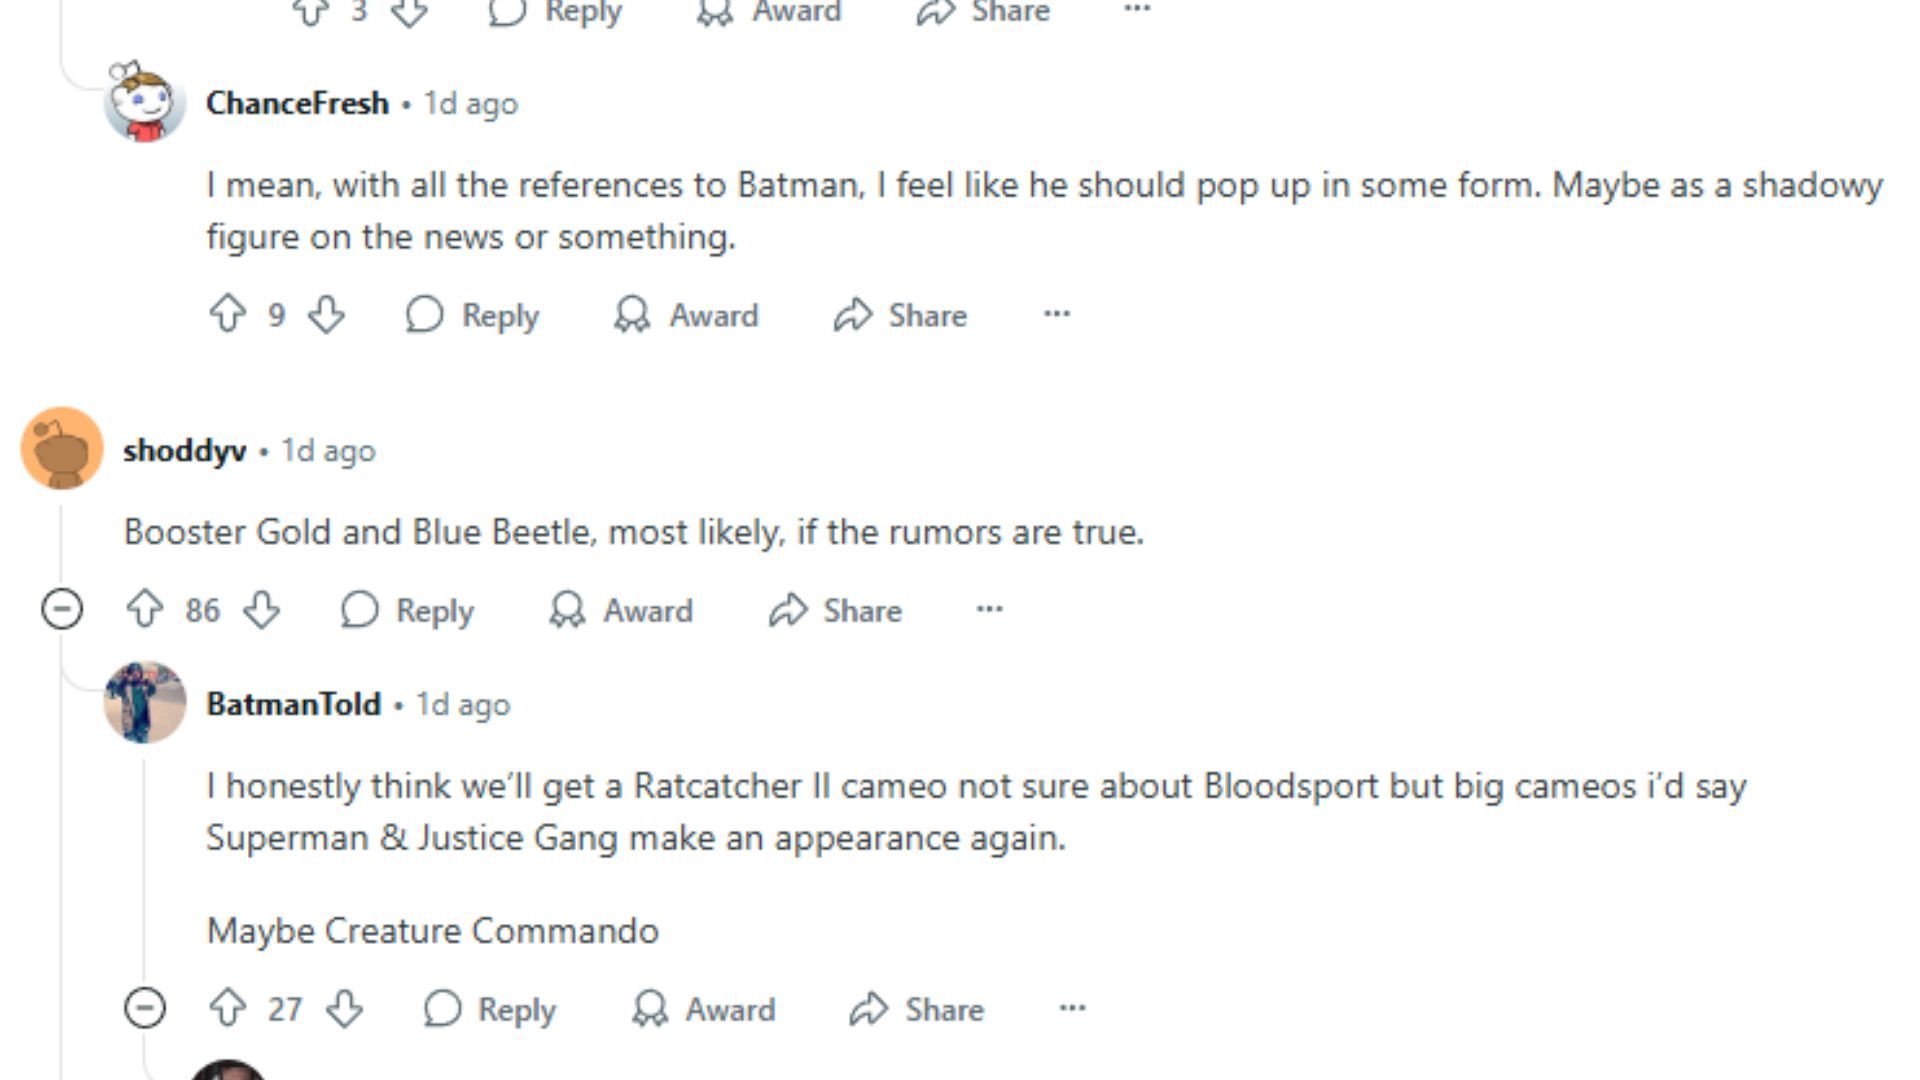Open more options on ChanceFresh's comment
The width and height of the screenshot is (1920, 1080).
point(1057,314)
